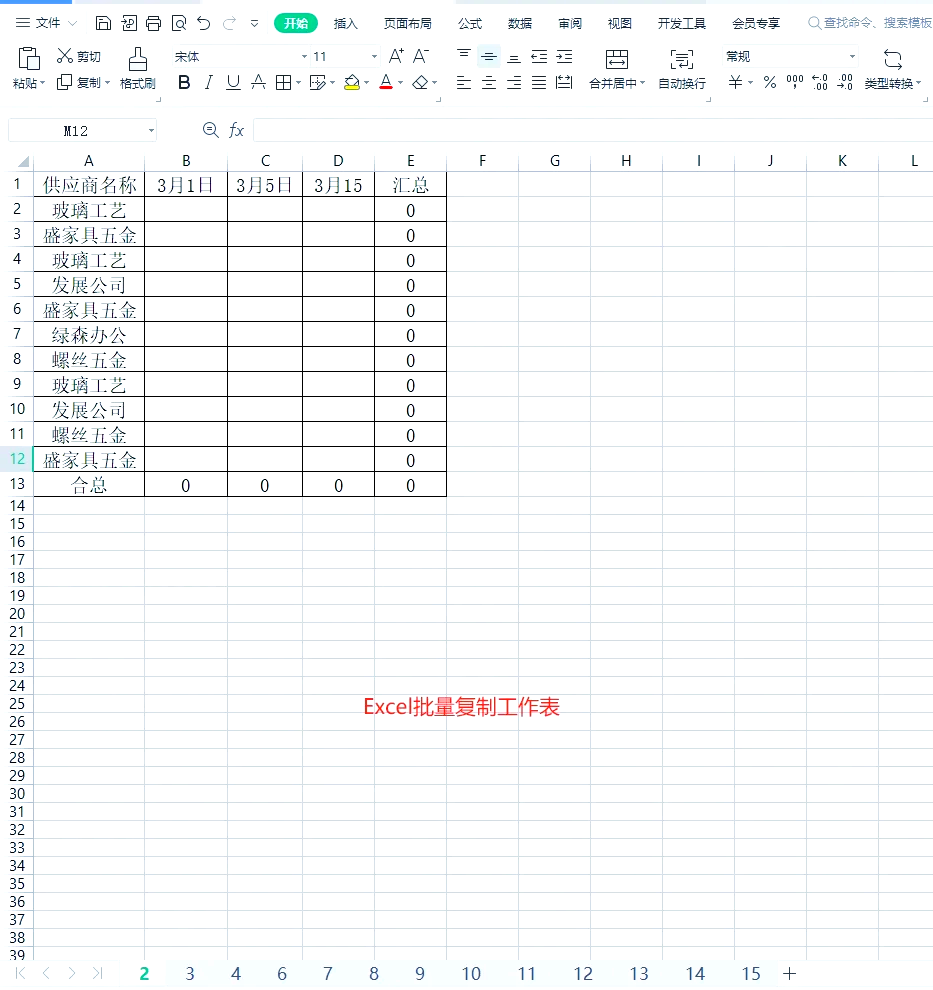Apply the yellow fill color swatch
The width and height of the screenshot is (933, 990).
[351, 83]
